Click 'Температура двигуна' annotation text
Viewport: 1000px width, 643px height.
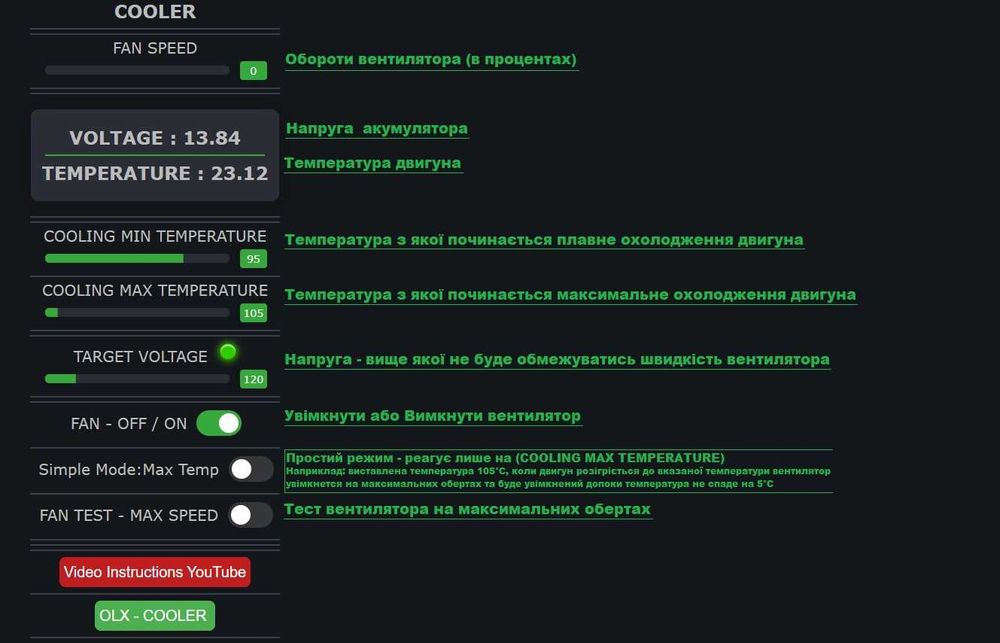pos(373,163)
